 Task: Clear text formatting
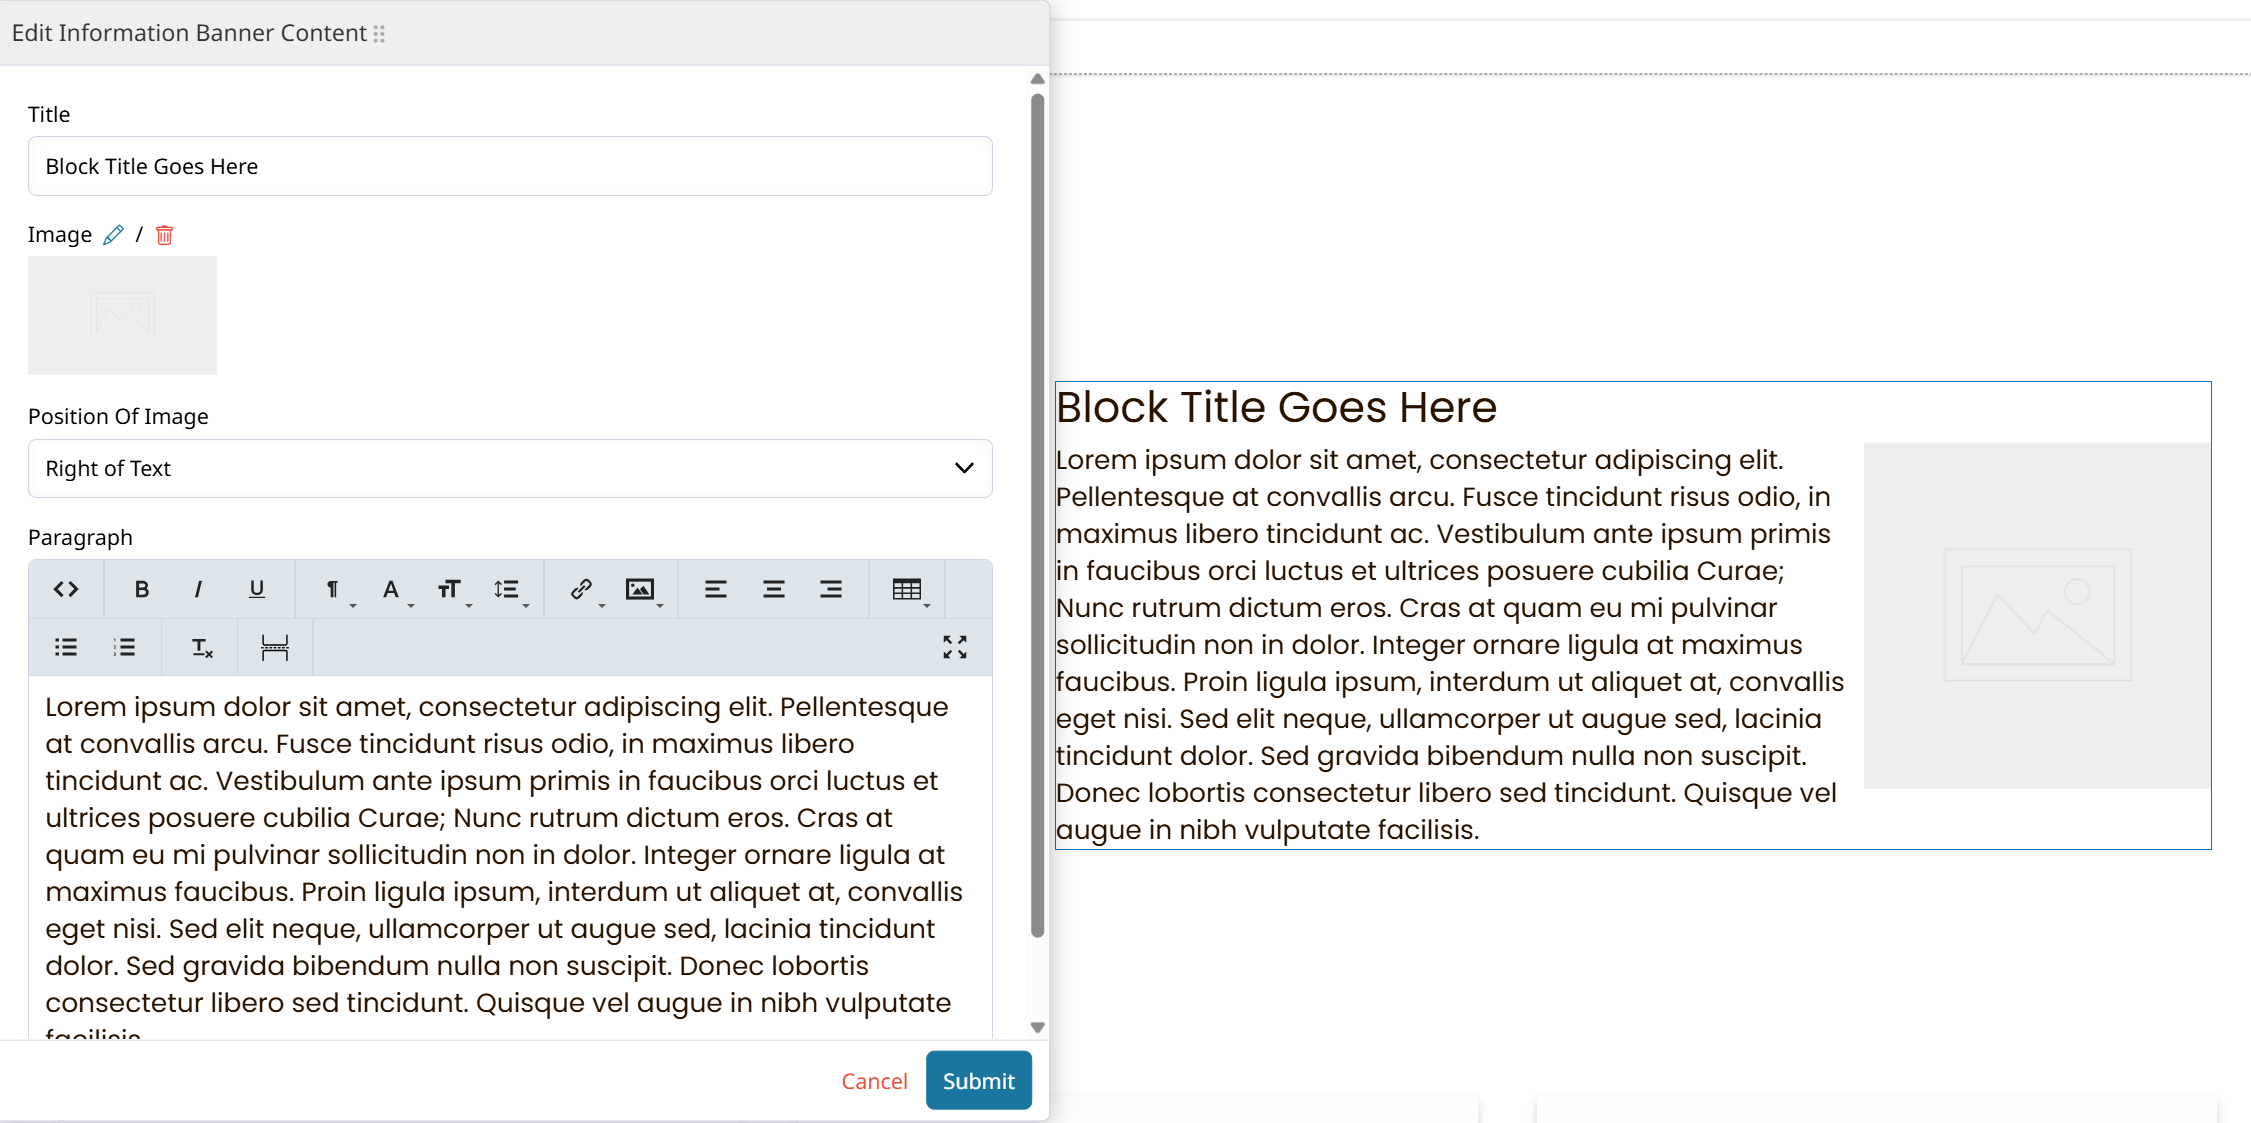(x=201, y=647)
